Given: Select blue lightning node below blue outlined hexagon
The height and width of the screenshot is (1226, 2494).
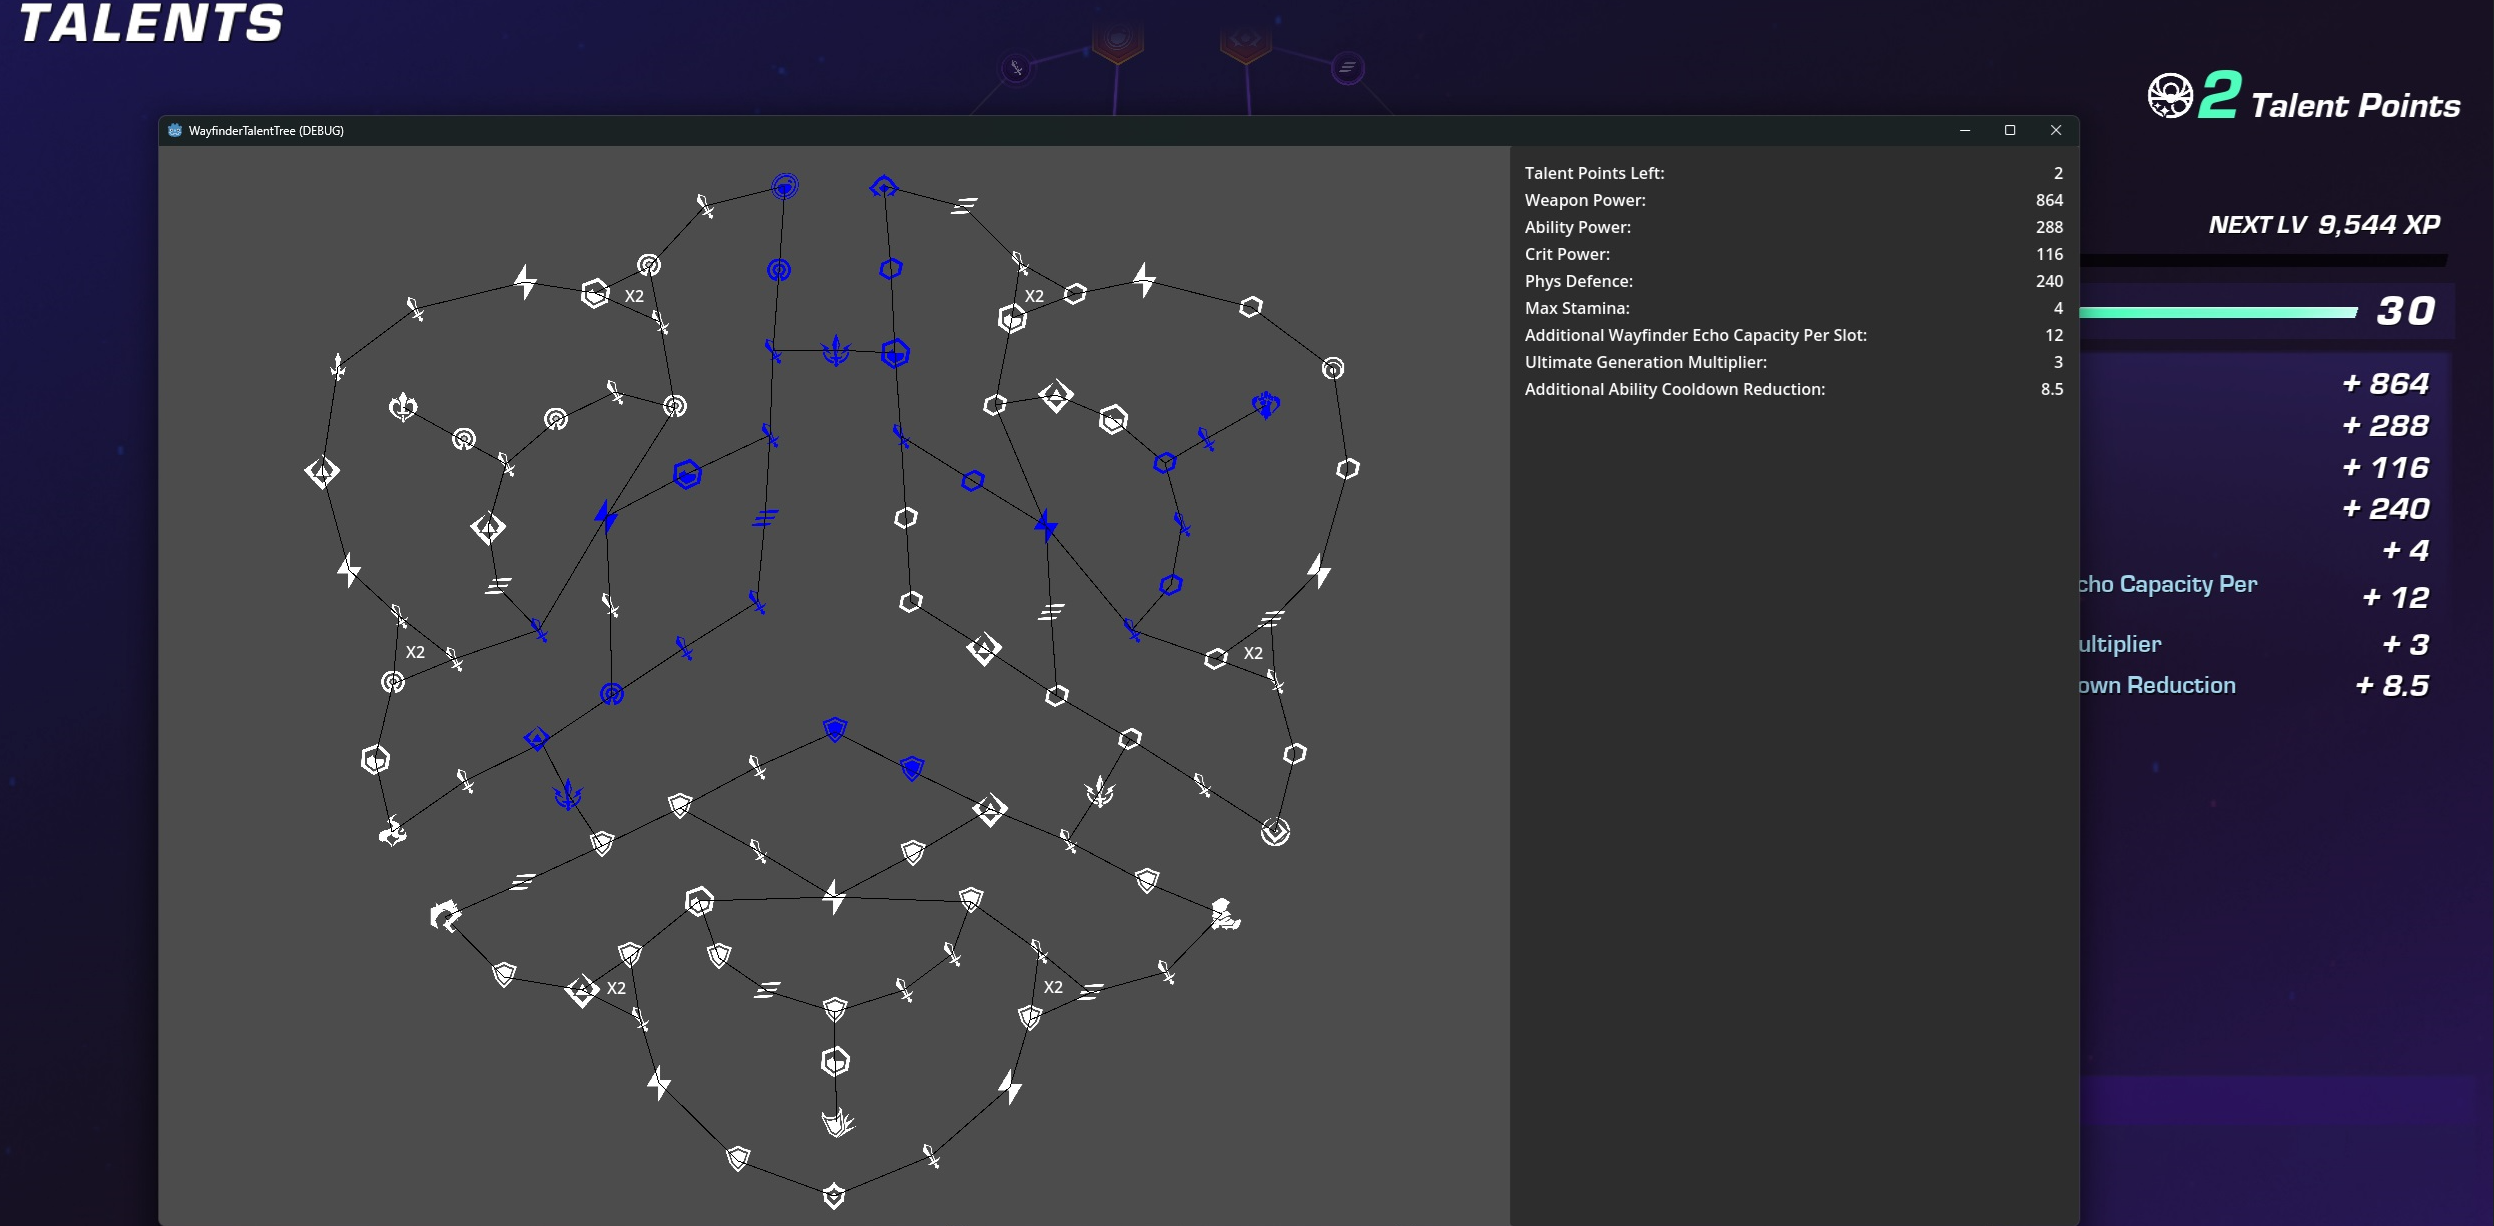Looking at the screenshot, I should [x=1046, y=524].
